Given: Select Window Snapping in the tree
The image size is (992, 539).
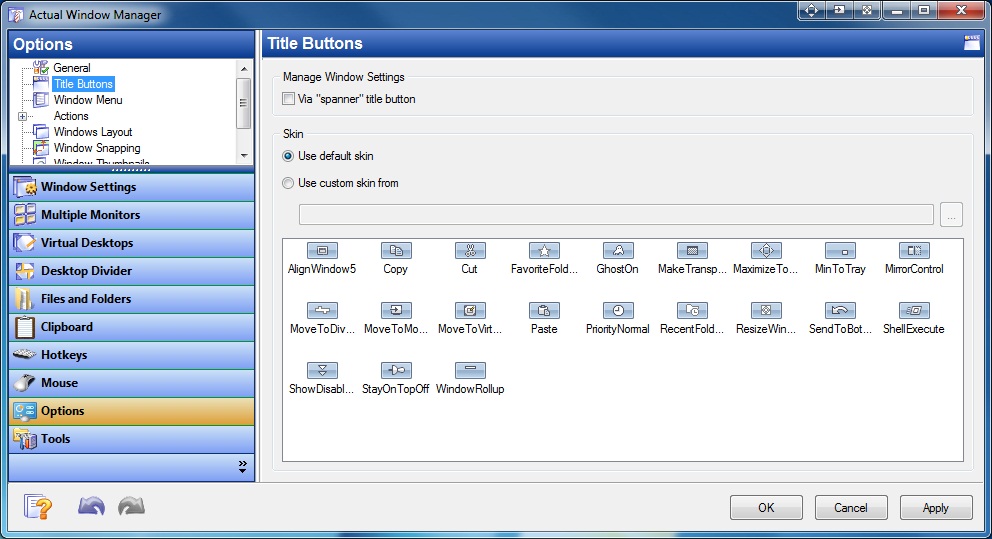Looking at the screenshot, I should point(97,148).
